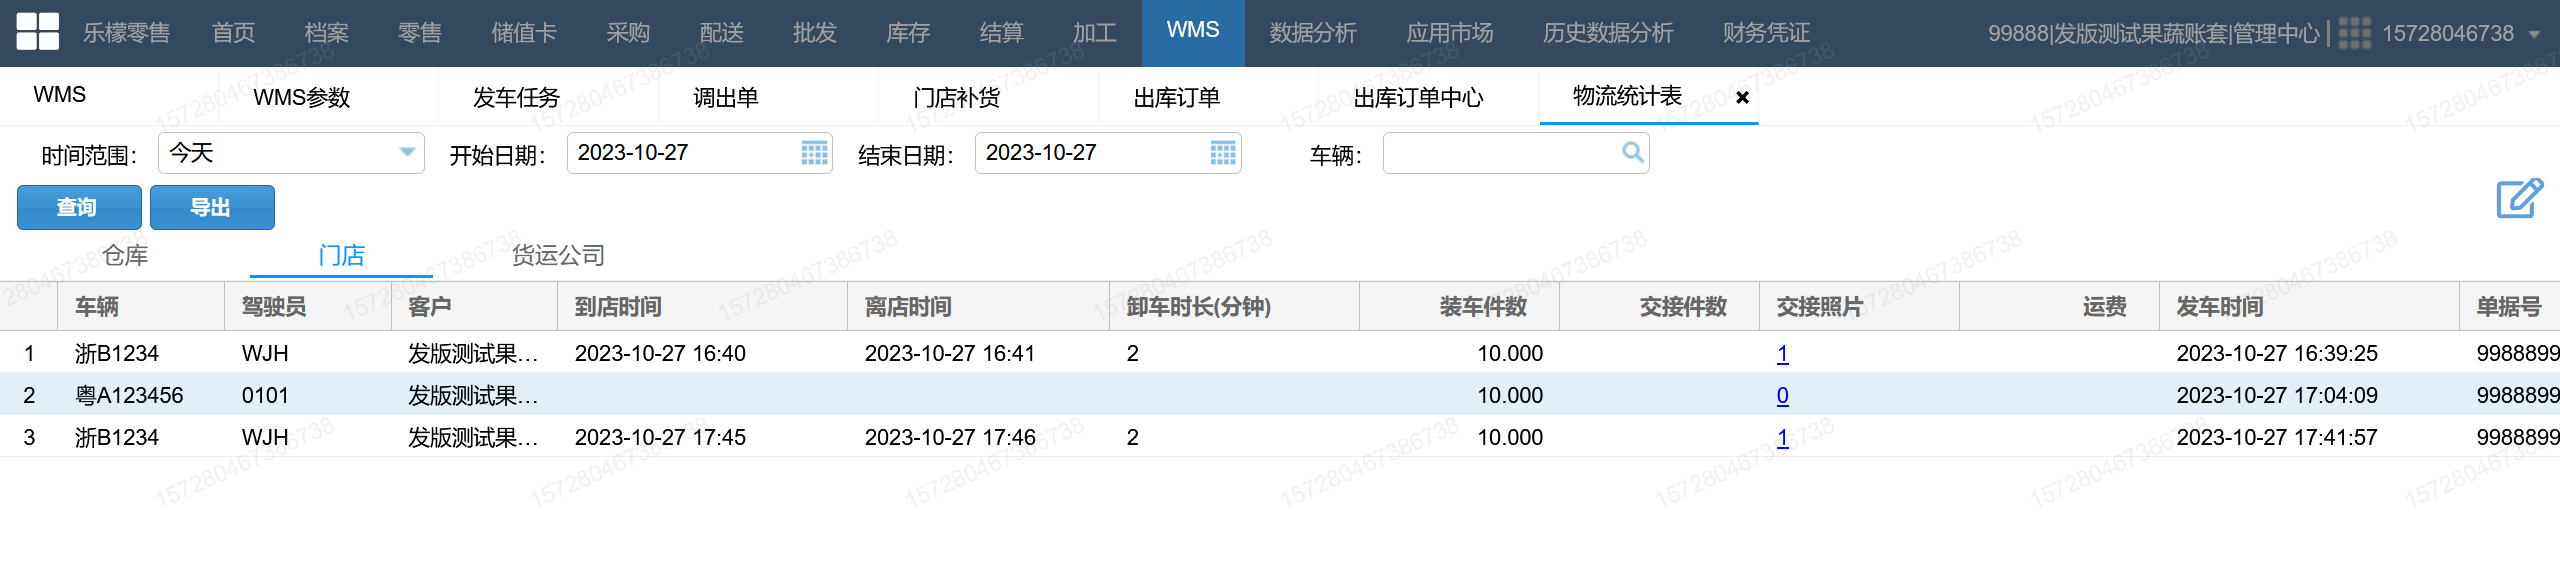2560x585 pixels.
Task: Open the 加工 menu
Action: 1095,33
